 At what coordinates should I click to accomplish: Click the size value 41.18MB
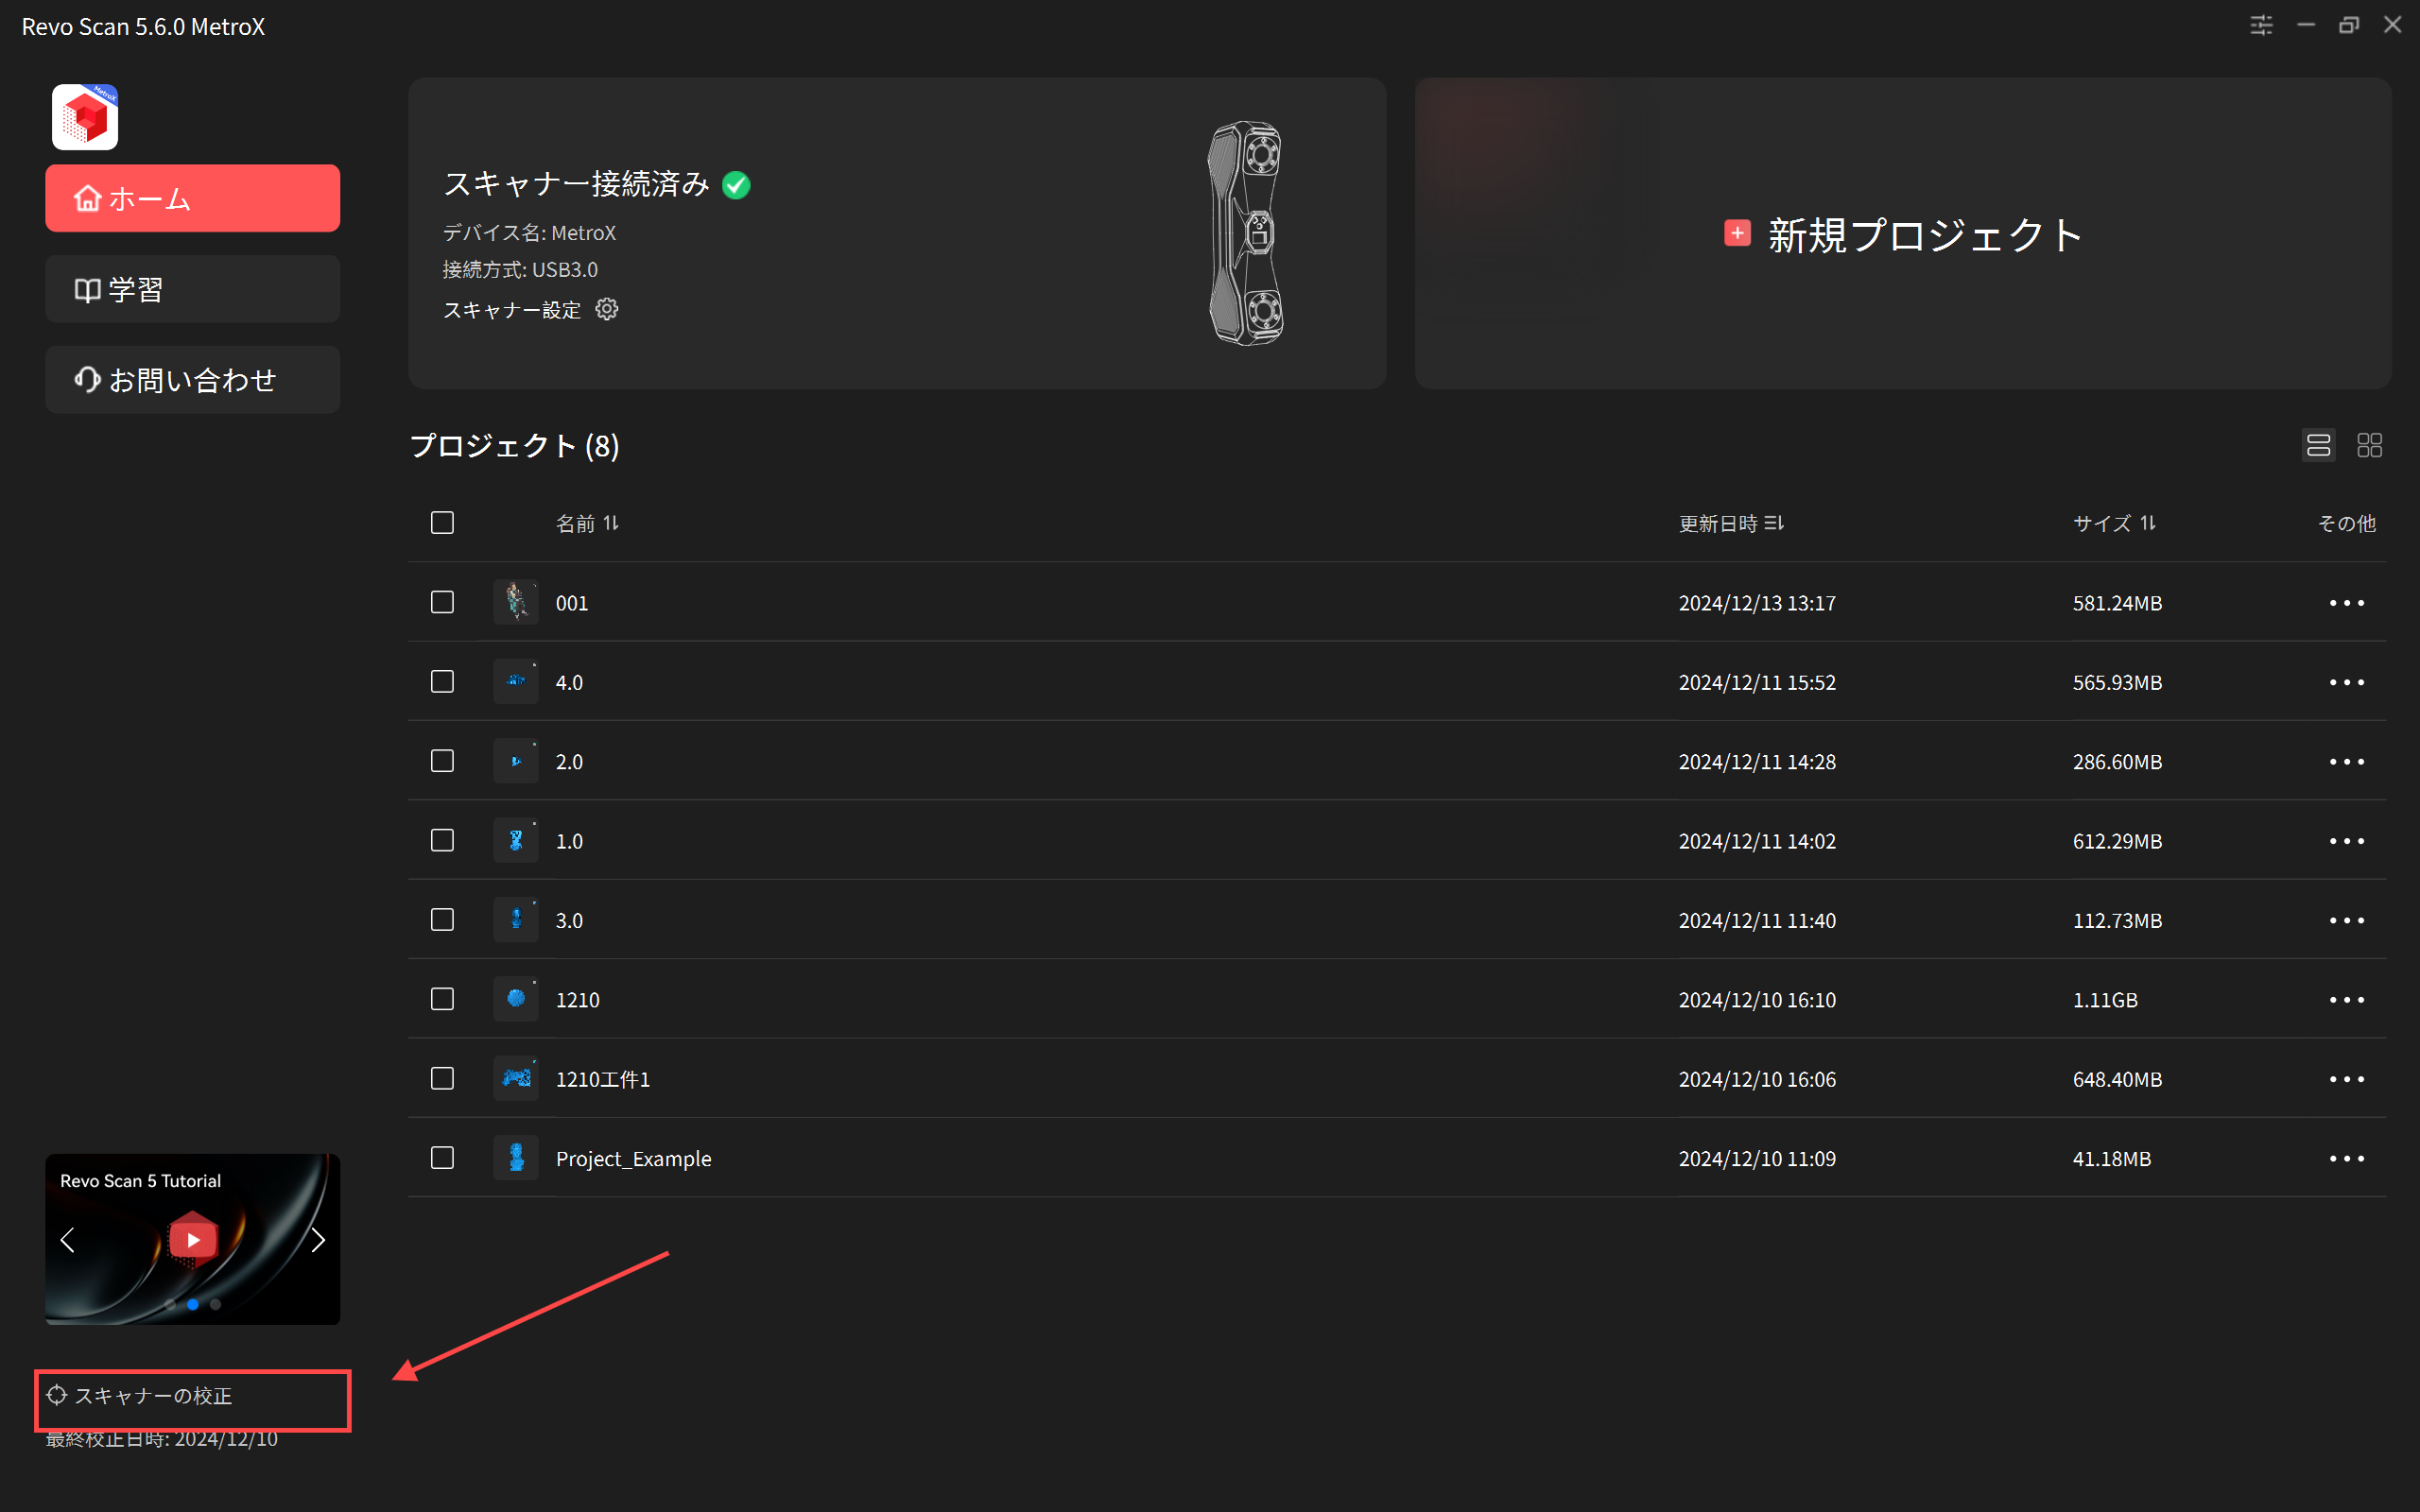[2111, 1158]
